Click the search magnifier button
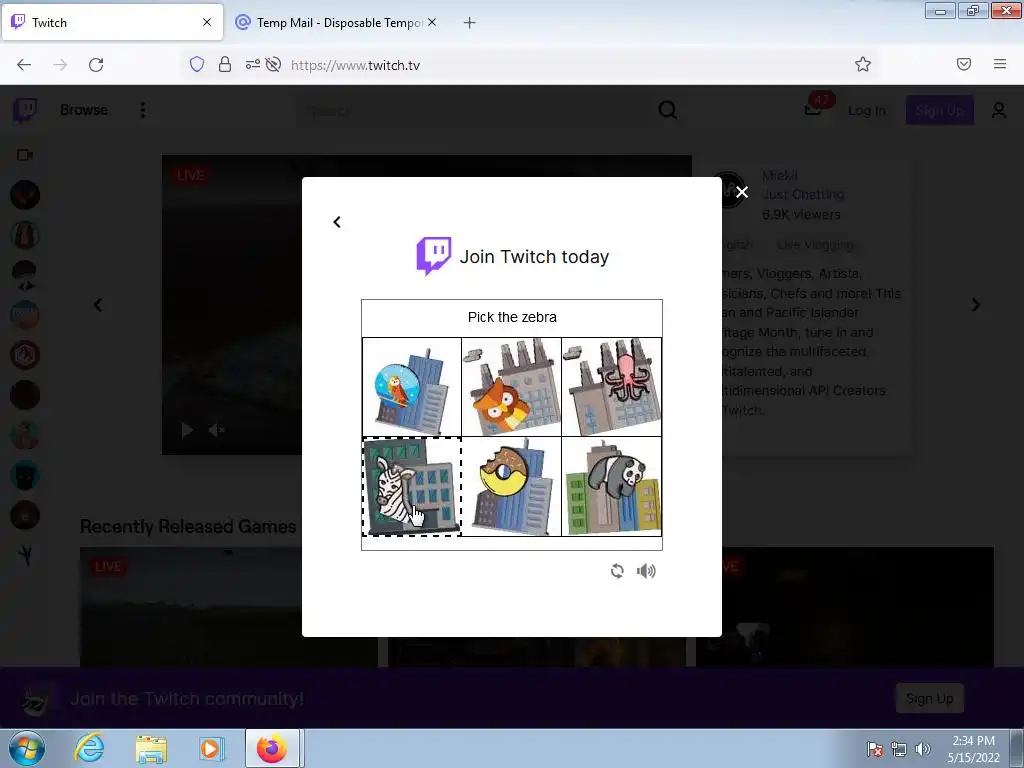1024x768 pixels. pyautogui.click(x=667, y=110)
